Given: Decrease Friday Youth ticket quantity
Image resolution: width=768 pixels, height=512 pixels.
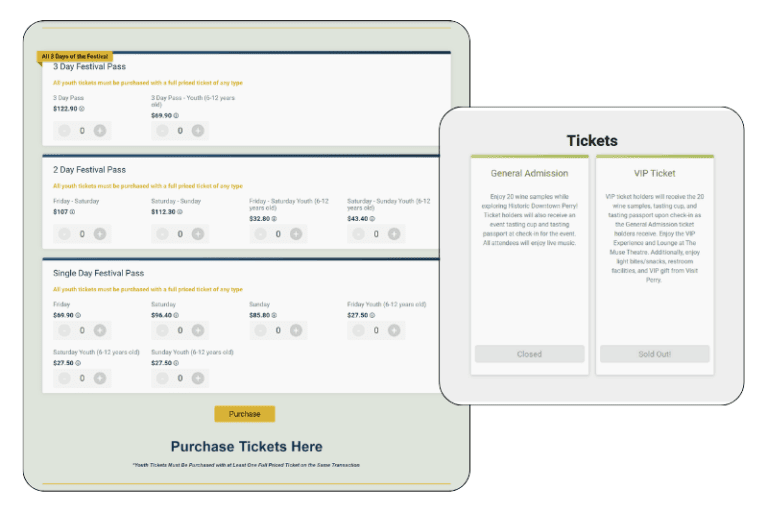Looking at the screenshot, I should 359,330.
